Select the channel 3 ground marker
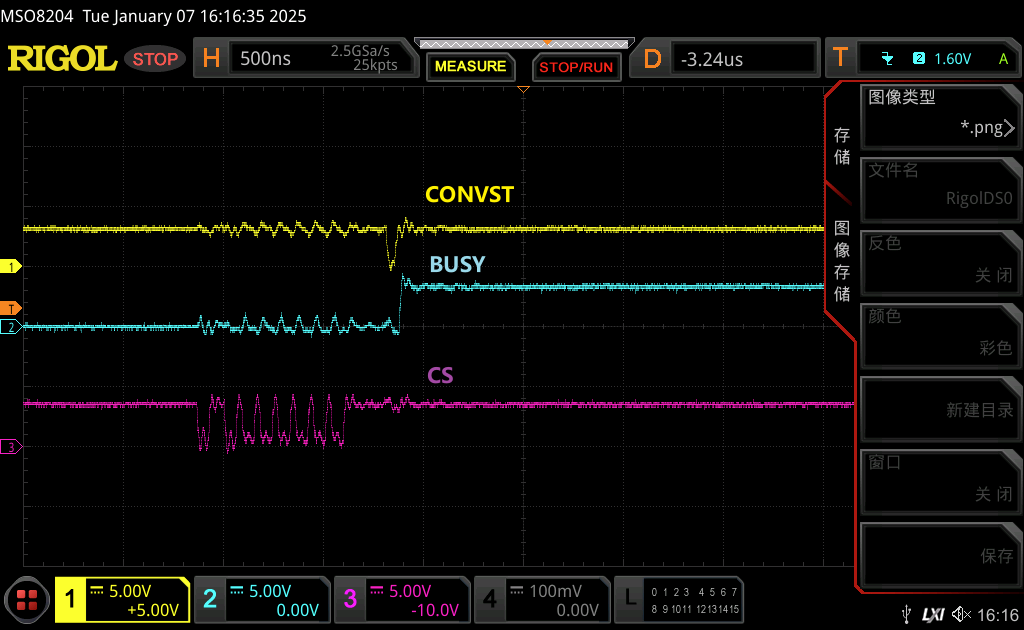This screenshot has height=630, width=1024. (10, 447)
